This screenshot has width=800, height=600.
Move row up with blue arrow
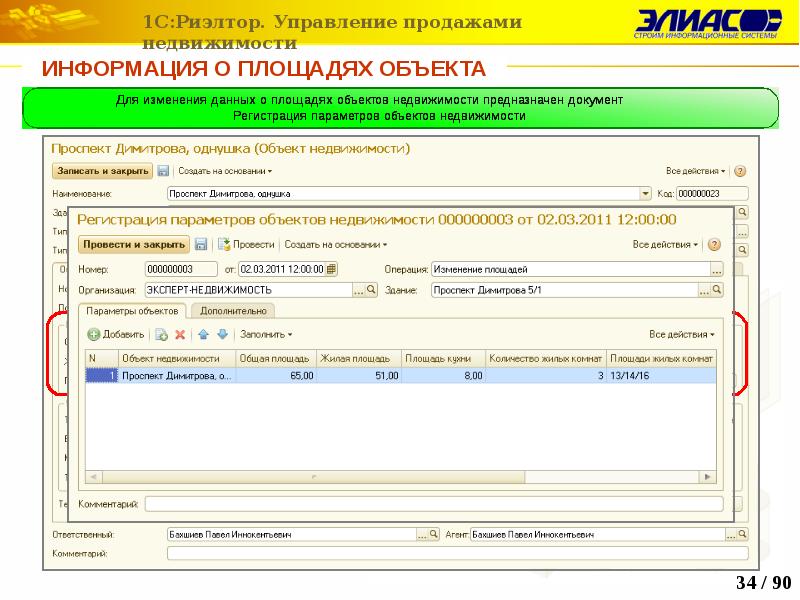click(x=203, y=335)
